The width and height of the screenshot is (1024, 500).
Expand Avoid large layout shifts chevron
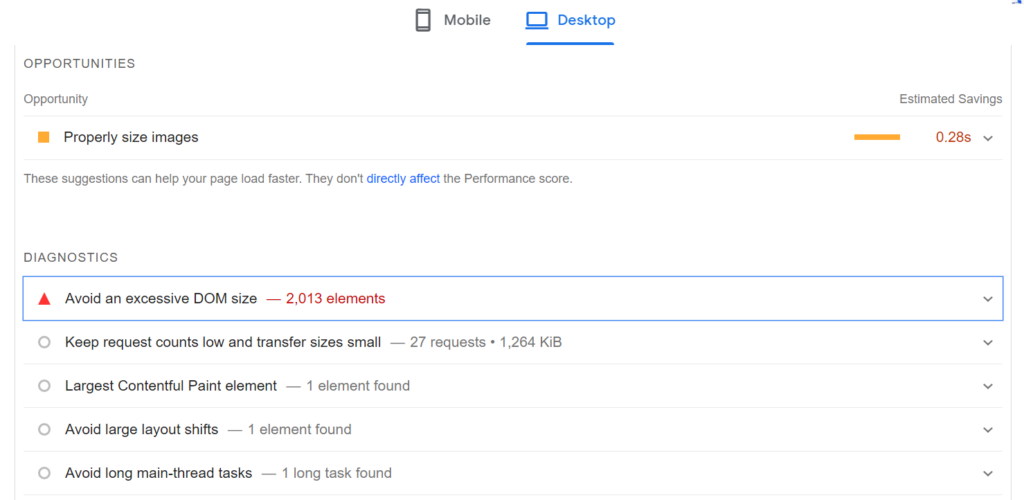987,430
